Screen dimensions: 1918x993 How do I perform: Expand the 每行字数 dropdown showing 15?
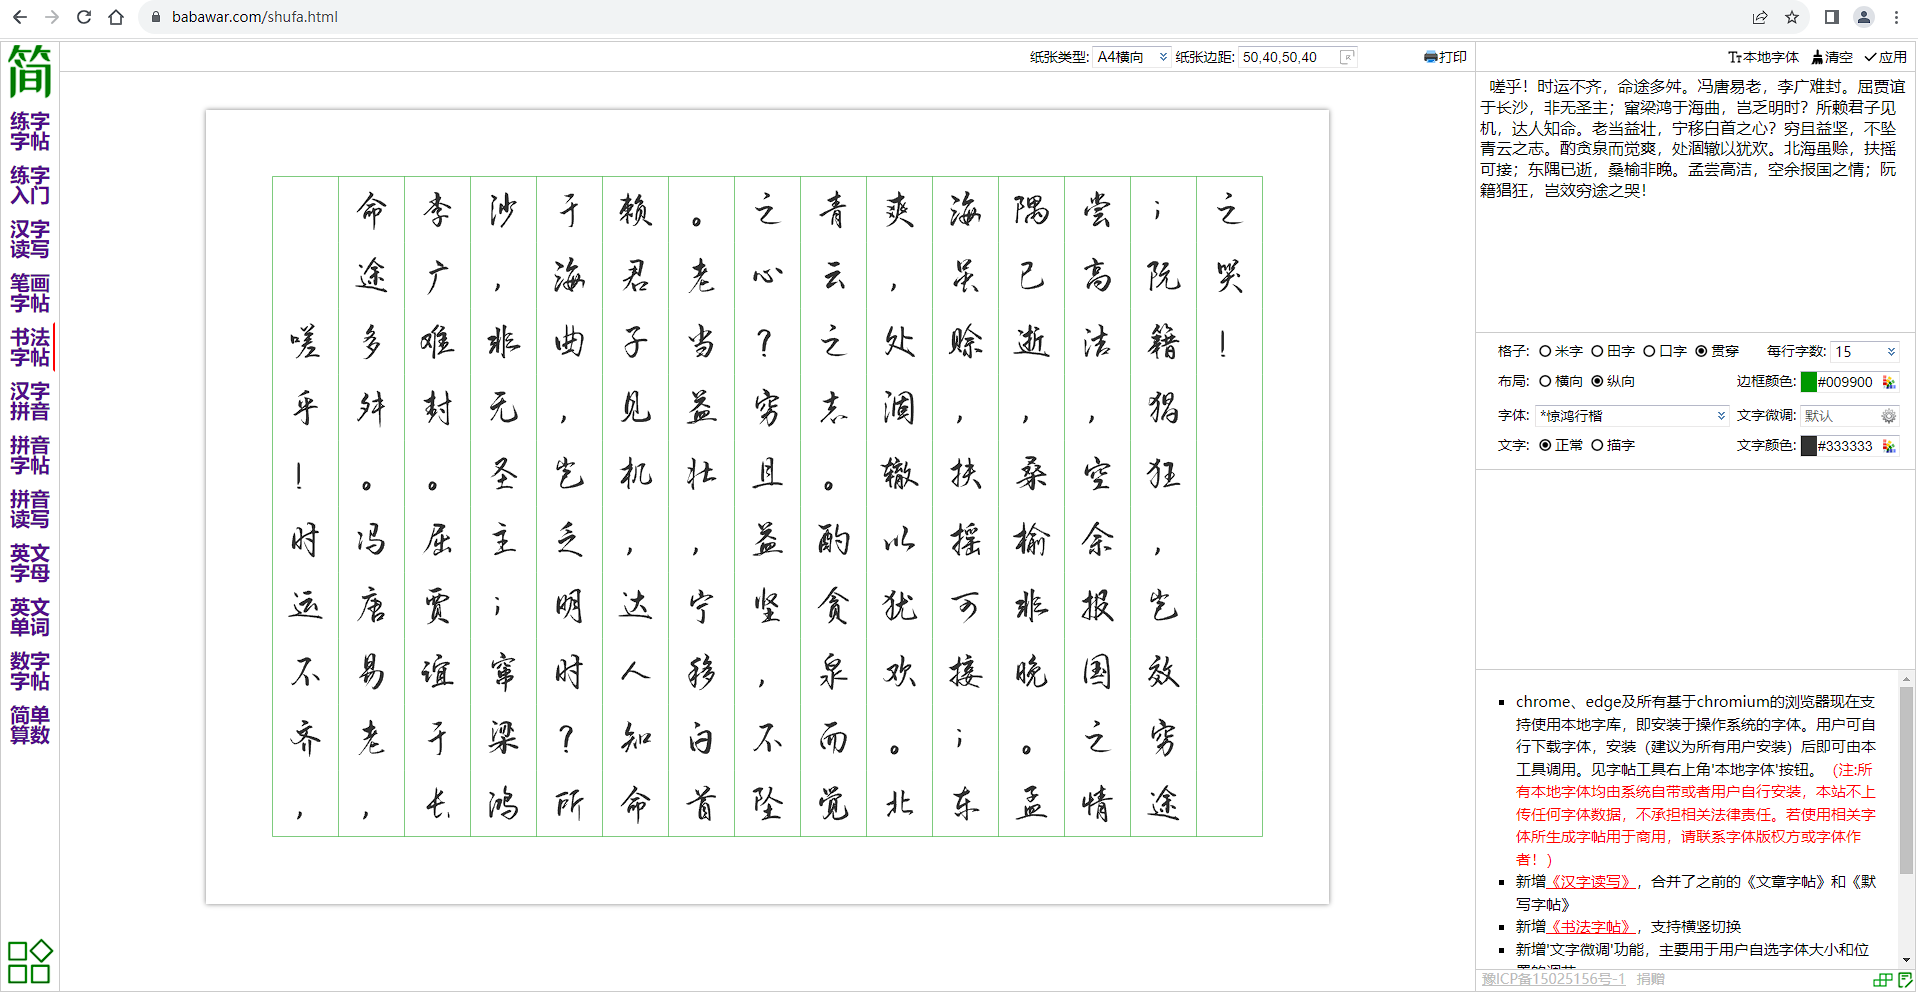tap(1864, 351)
